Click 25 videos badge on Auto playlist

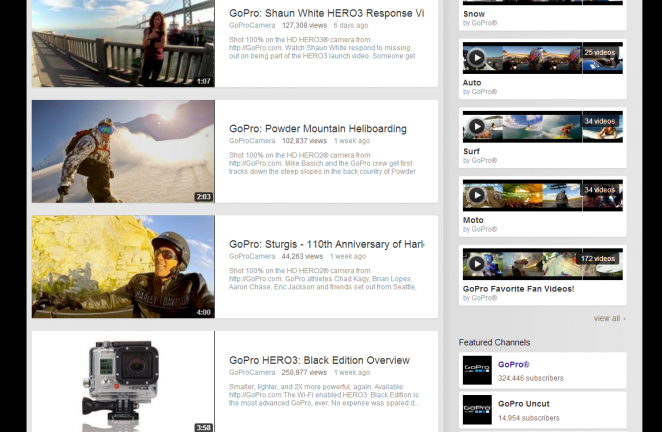[x=600, y=52]
